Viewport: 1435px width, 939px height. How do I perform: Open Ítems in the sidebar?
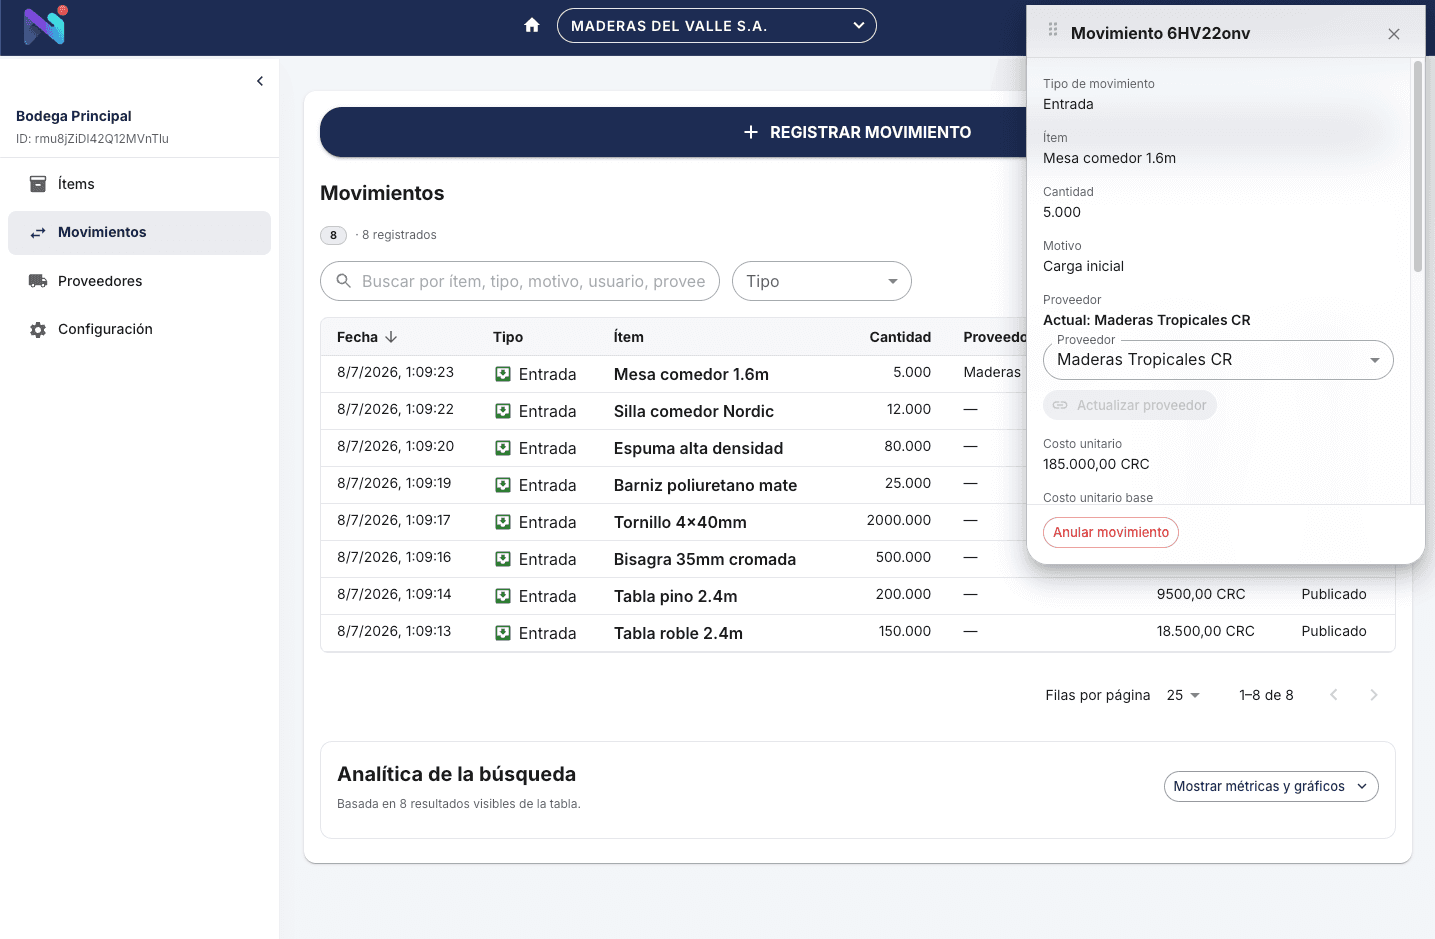[x=139, y=184]
